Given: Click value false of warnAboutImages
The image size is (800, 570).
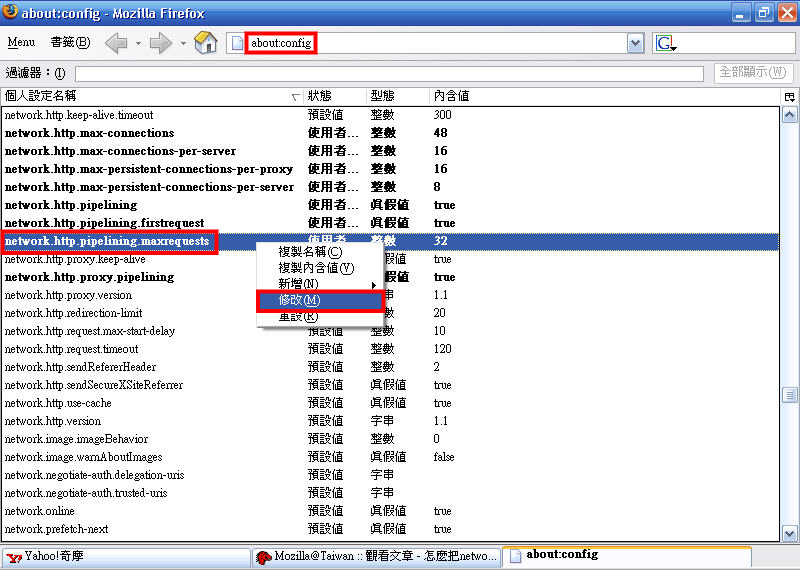Looking at the screenshot, I should click(x=444, y=457).
